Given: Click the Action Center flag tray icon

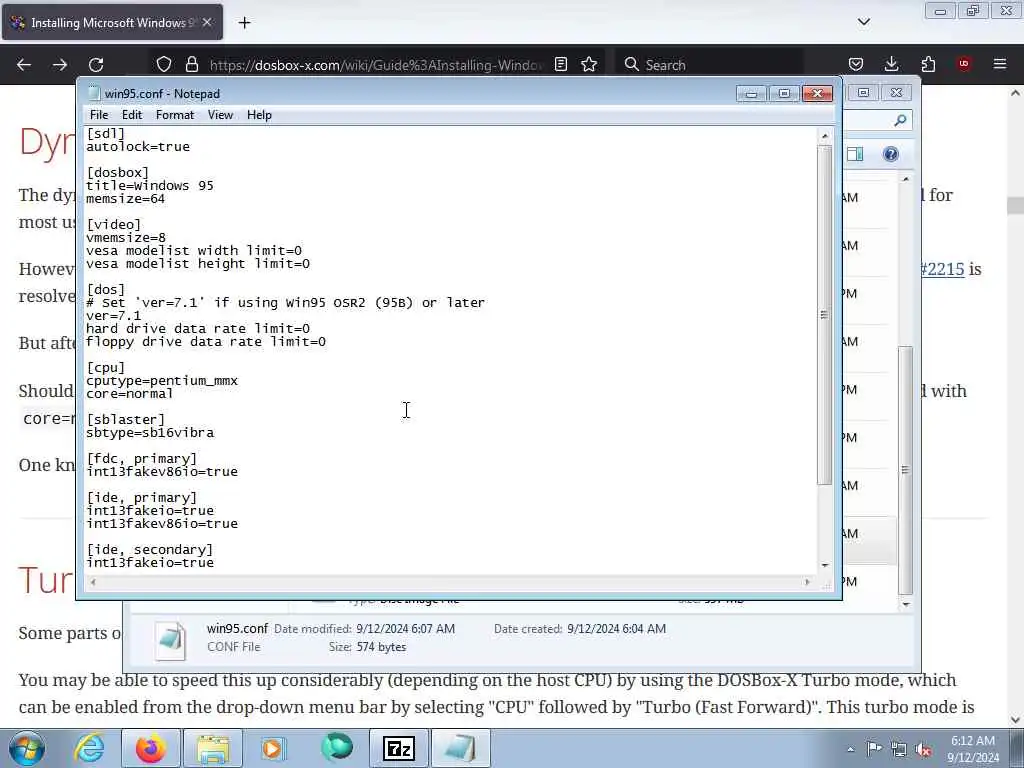Looking at the screenshot, I should point(874,749).
